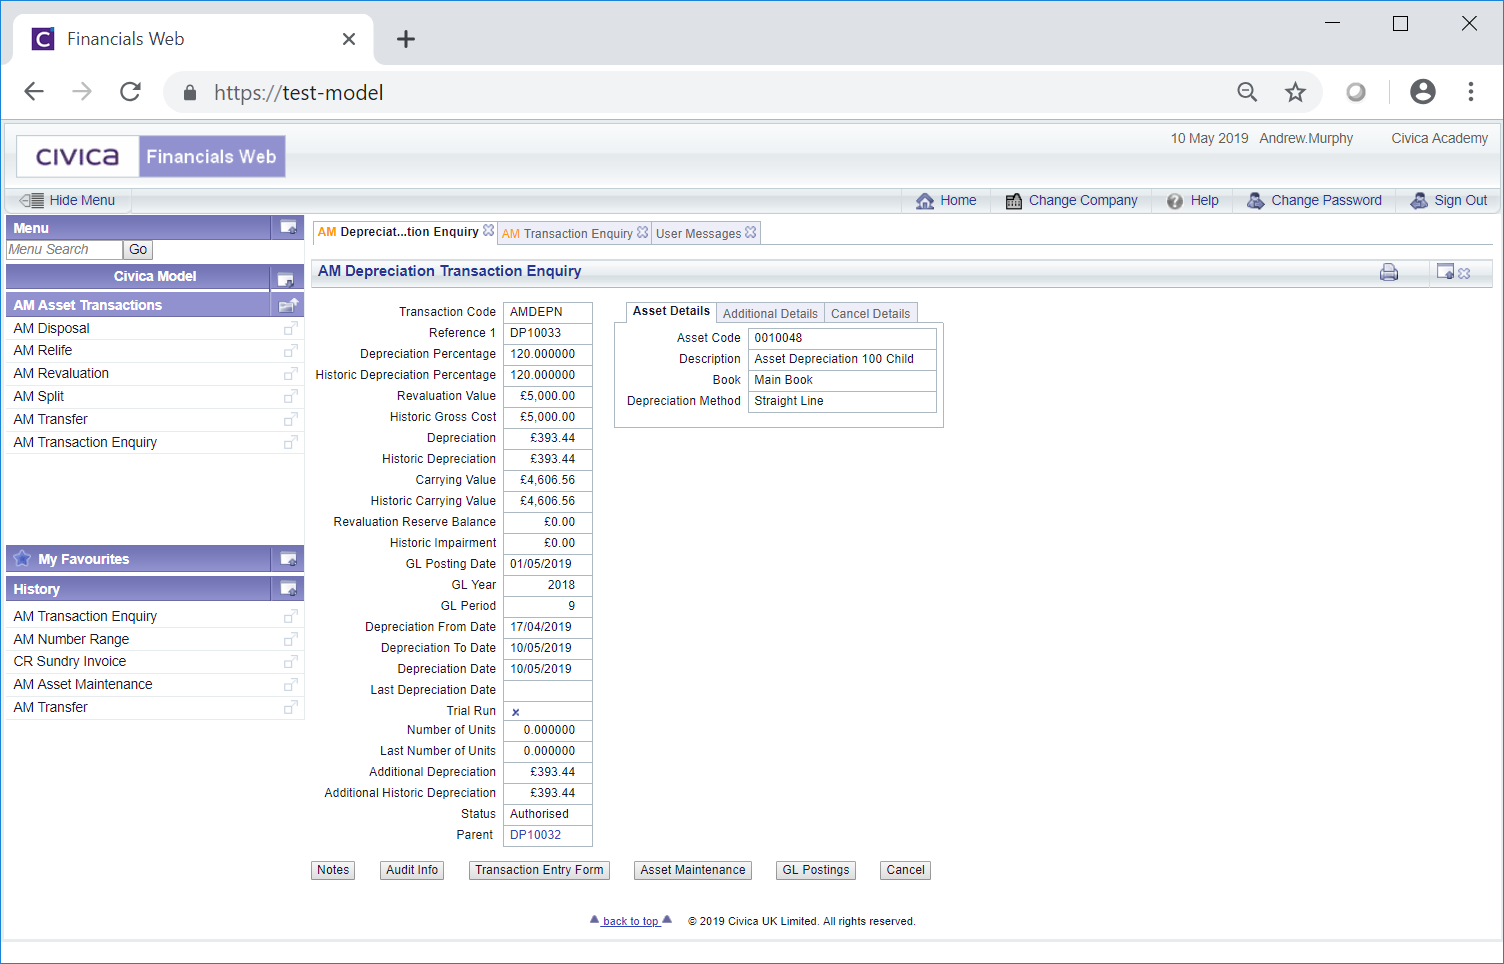Screen dimensions: 1504x964
Task: Open AM Disposal in a new window
Action: [x=290, y=329]
